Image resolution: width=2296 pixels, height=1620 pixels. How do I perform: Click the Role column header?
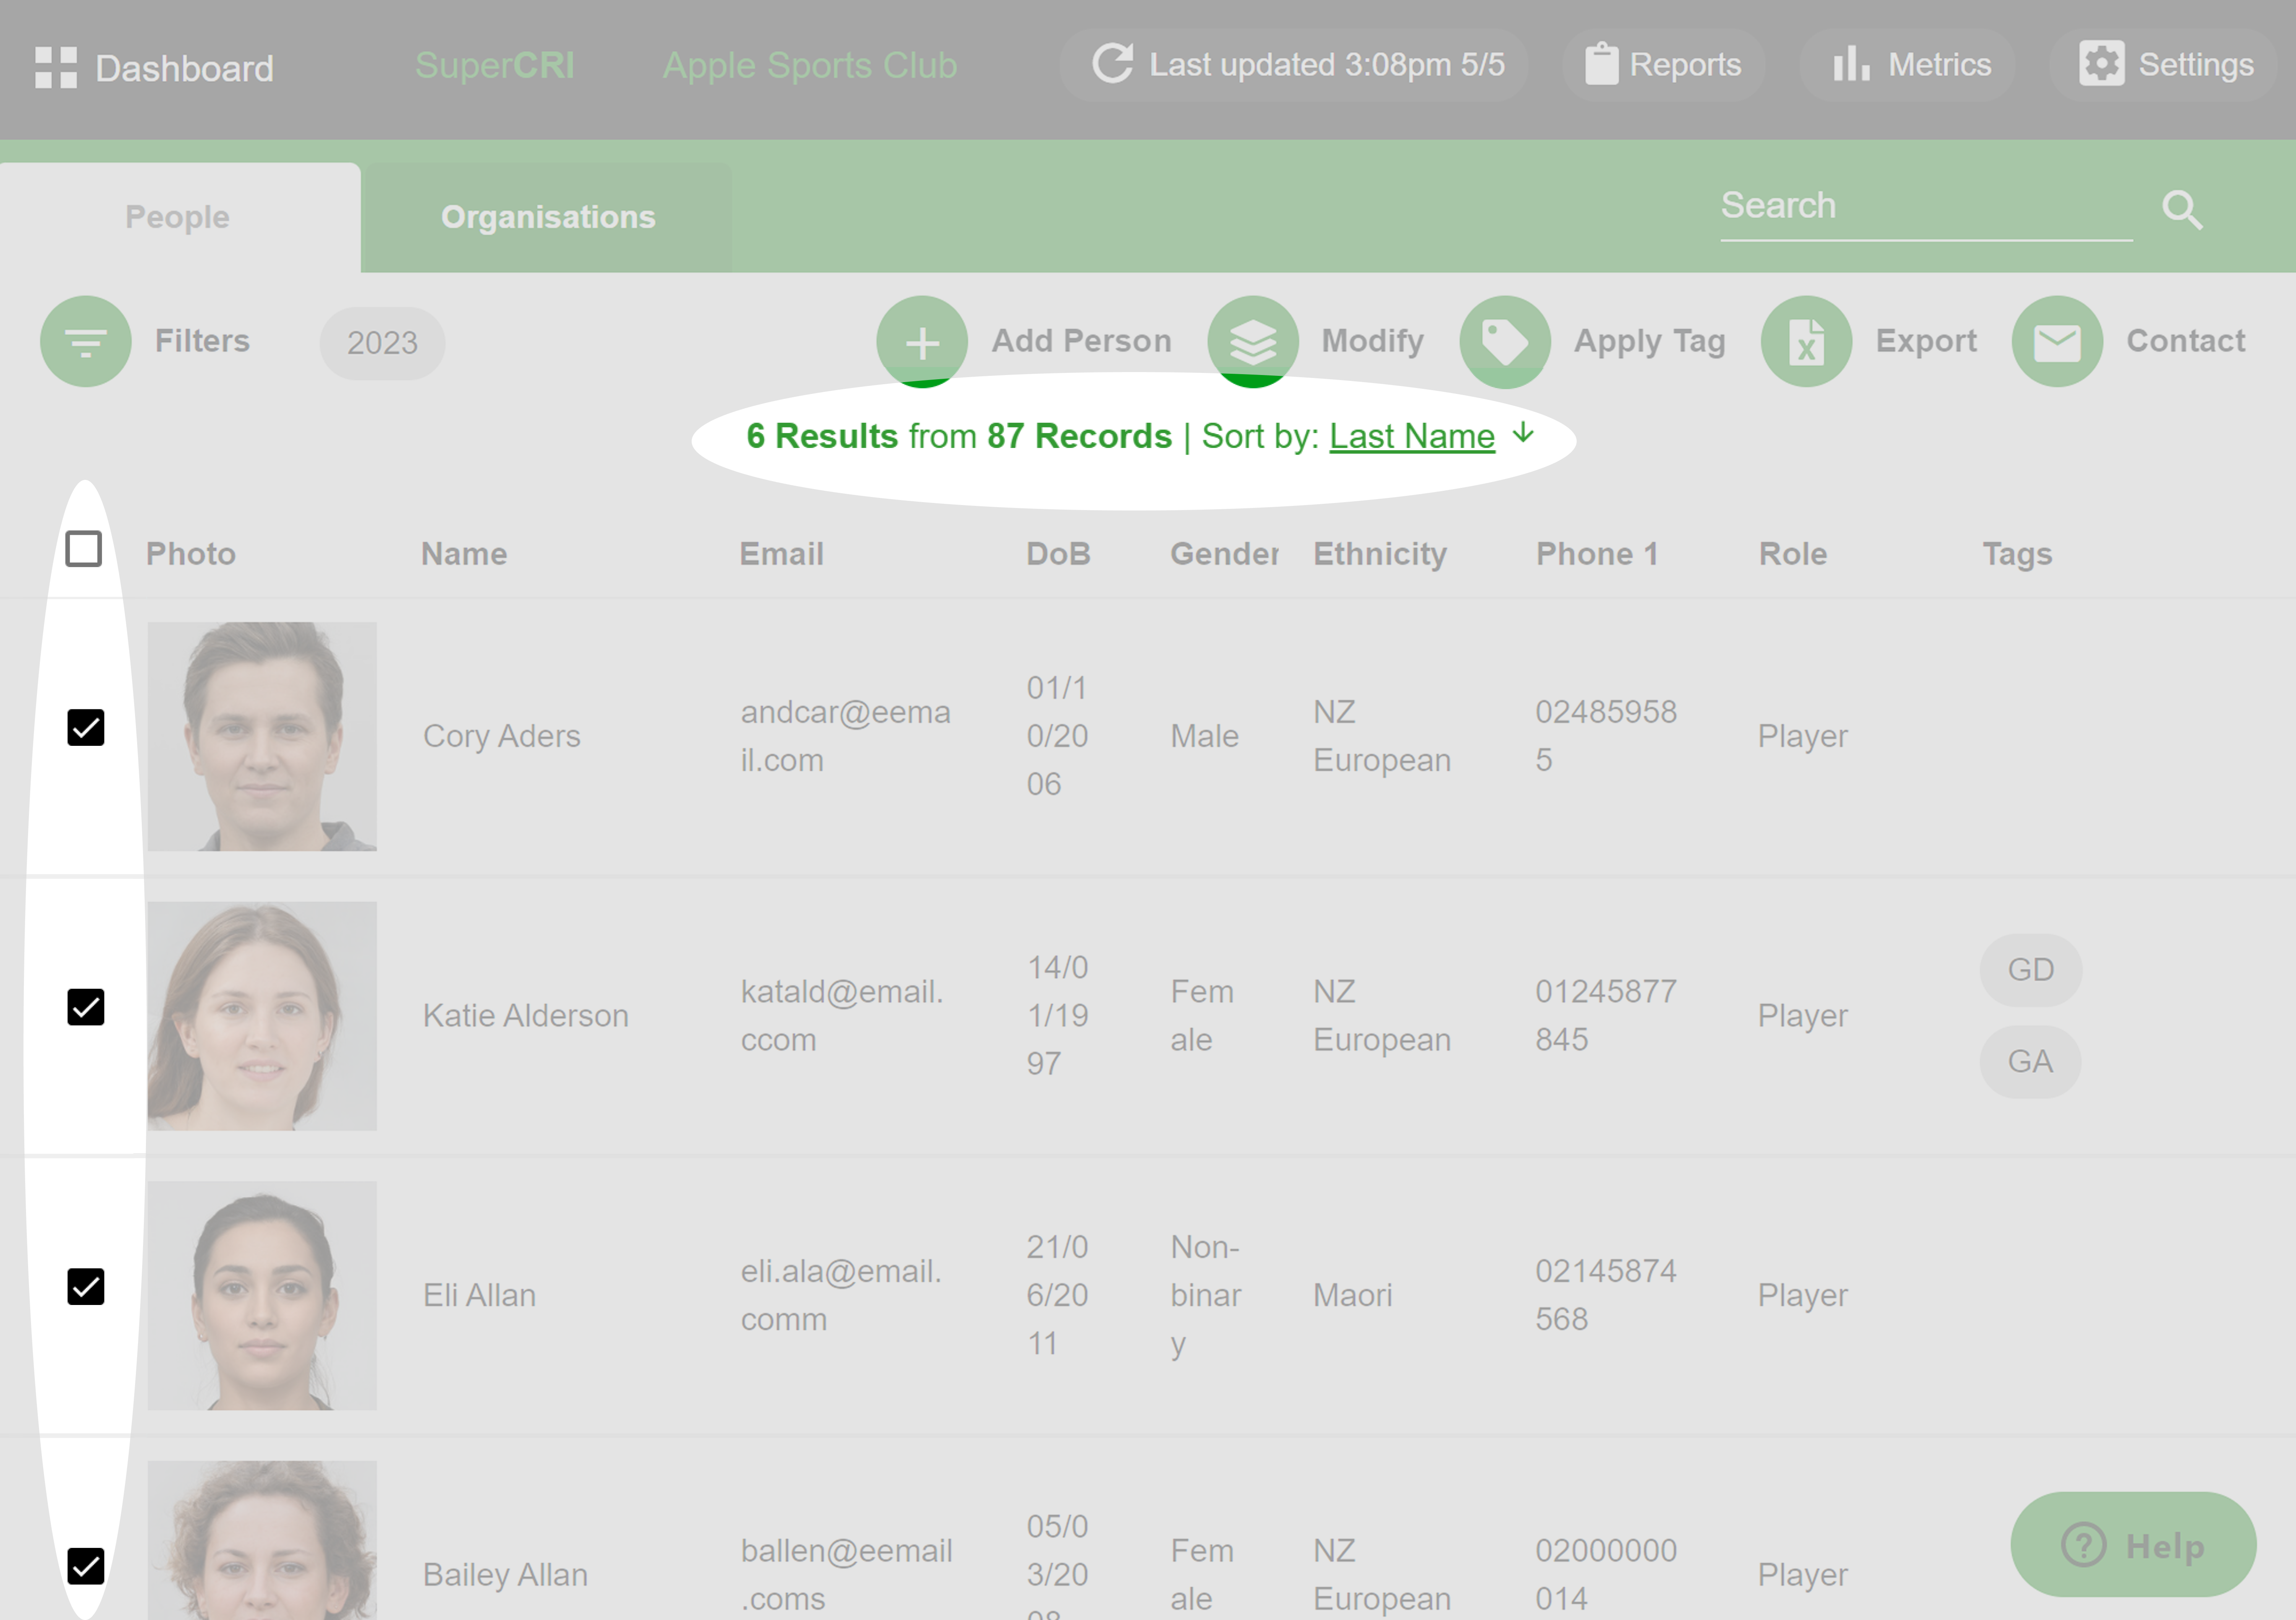point(1793,554)
